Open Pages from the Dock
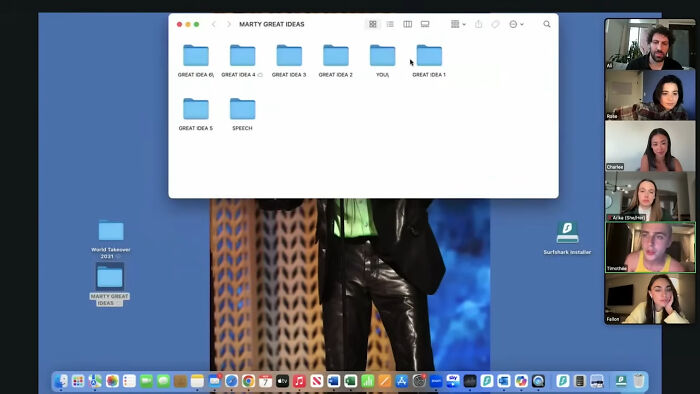This screenshot has height=394, width=700. [384, 381]
